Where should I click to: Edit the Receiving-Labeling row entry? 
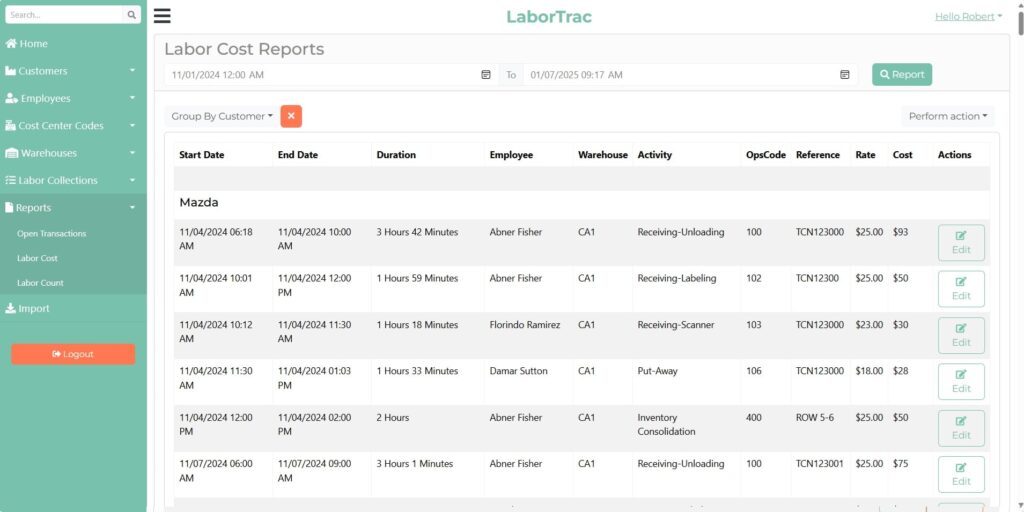(960, 289)
